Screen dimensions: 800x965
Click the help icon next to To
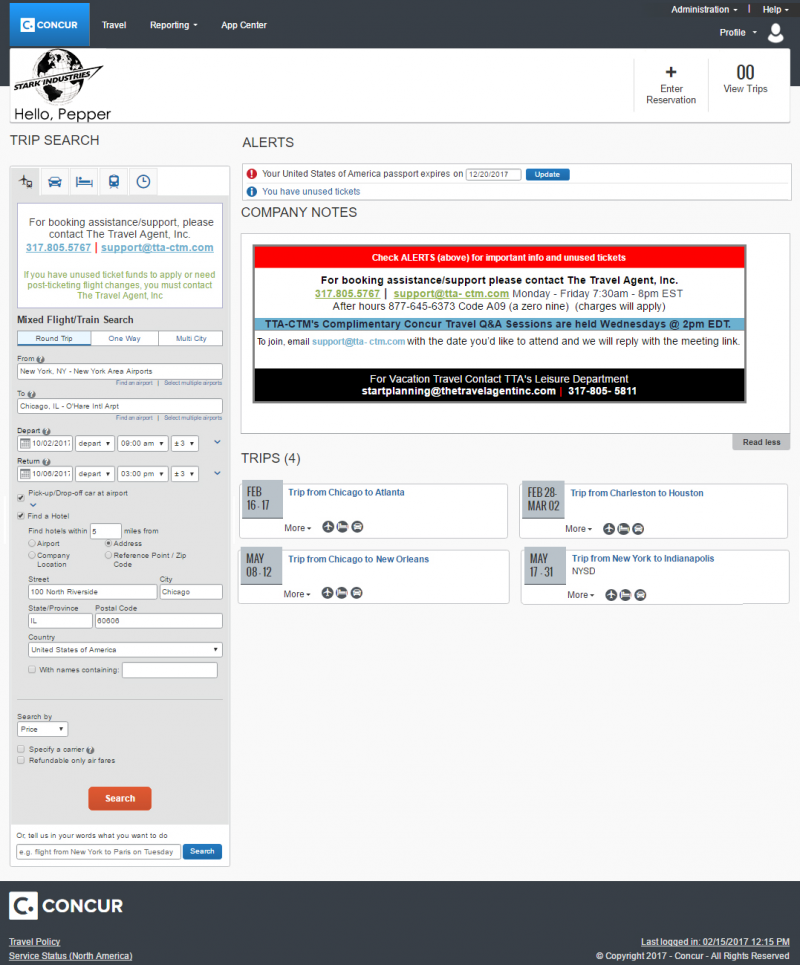(31, 394)
